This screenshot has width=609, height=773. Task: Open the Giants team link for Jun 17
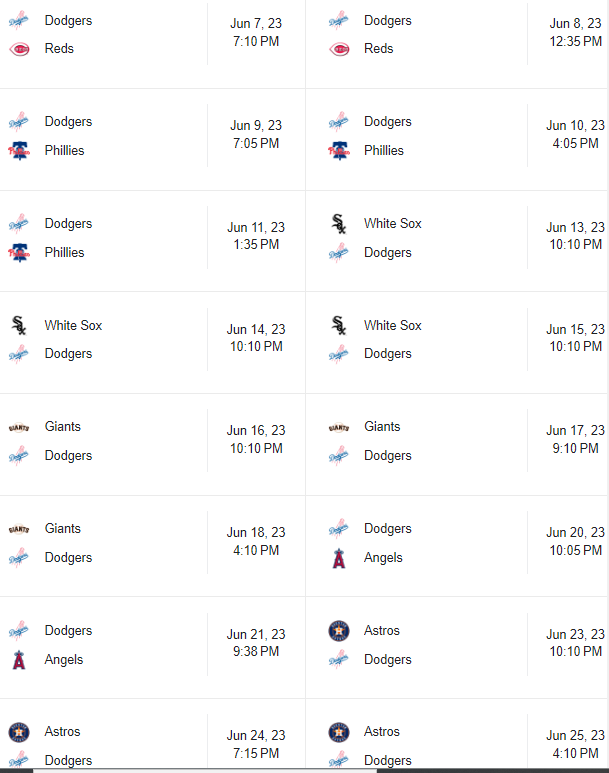click(383, 427)
